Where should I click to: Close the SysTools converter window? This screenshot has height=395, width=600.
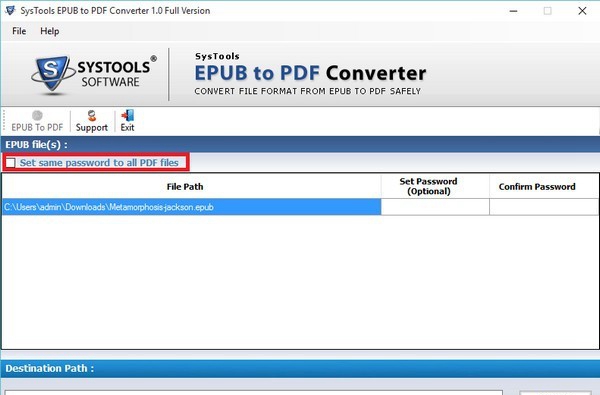582,11
